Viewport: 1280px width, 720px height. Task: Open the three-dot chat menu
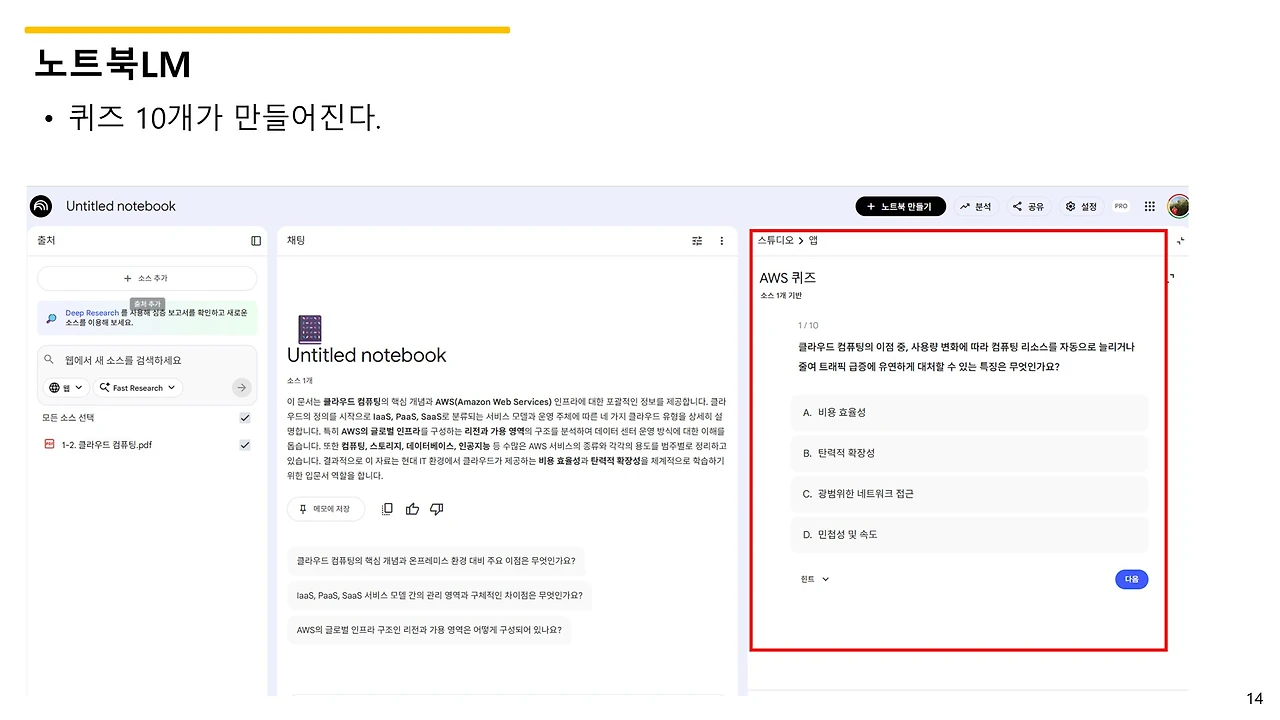point(721,240)
